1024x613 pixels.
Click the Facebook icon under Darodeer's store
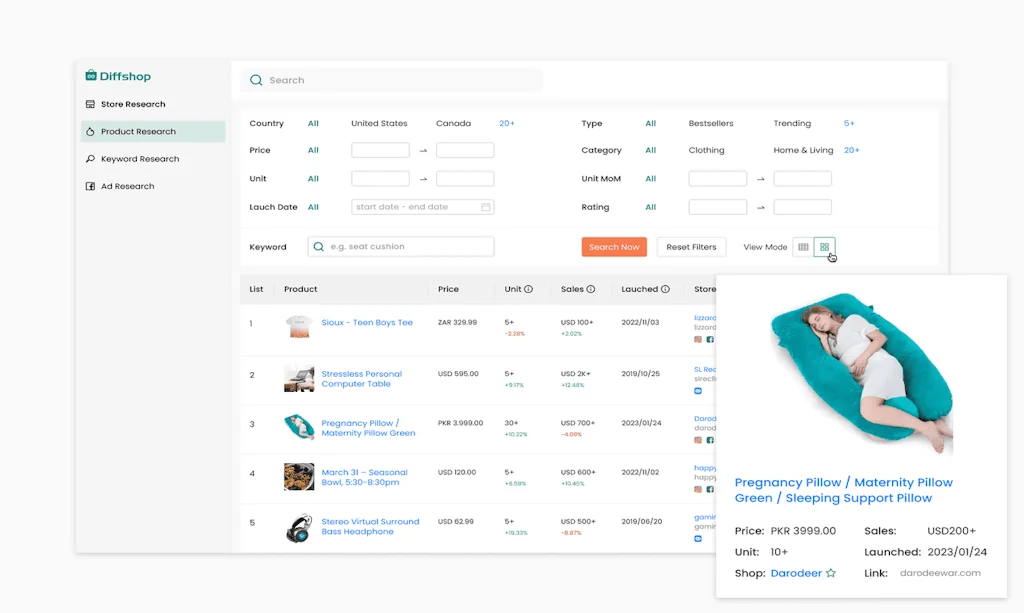(710, 438)
